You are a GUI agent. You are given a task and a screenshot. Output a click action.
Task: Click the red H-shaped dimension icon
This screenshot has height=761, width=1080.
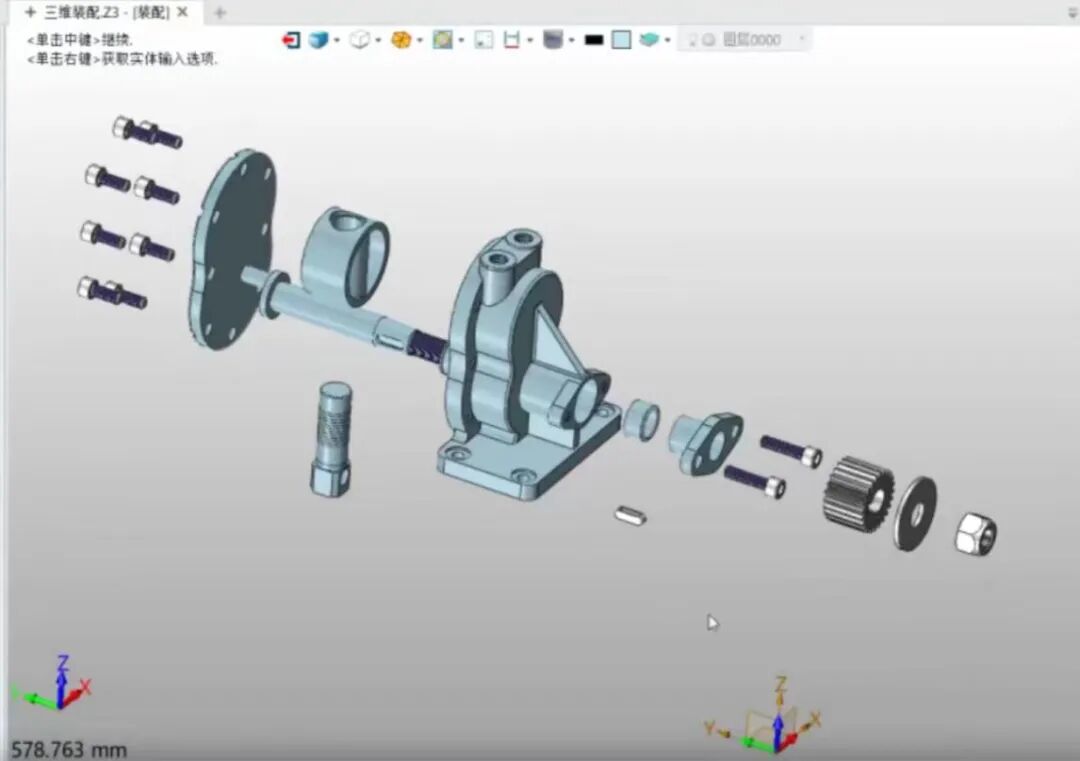tap(512, 40)
